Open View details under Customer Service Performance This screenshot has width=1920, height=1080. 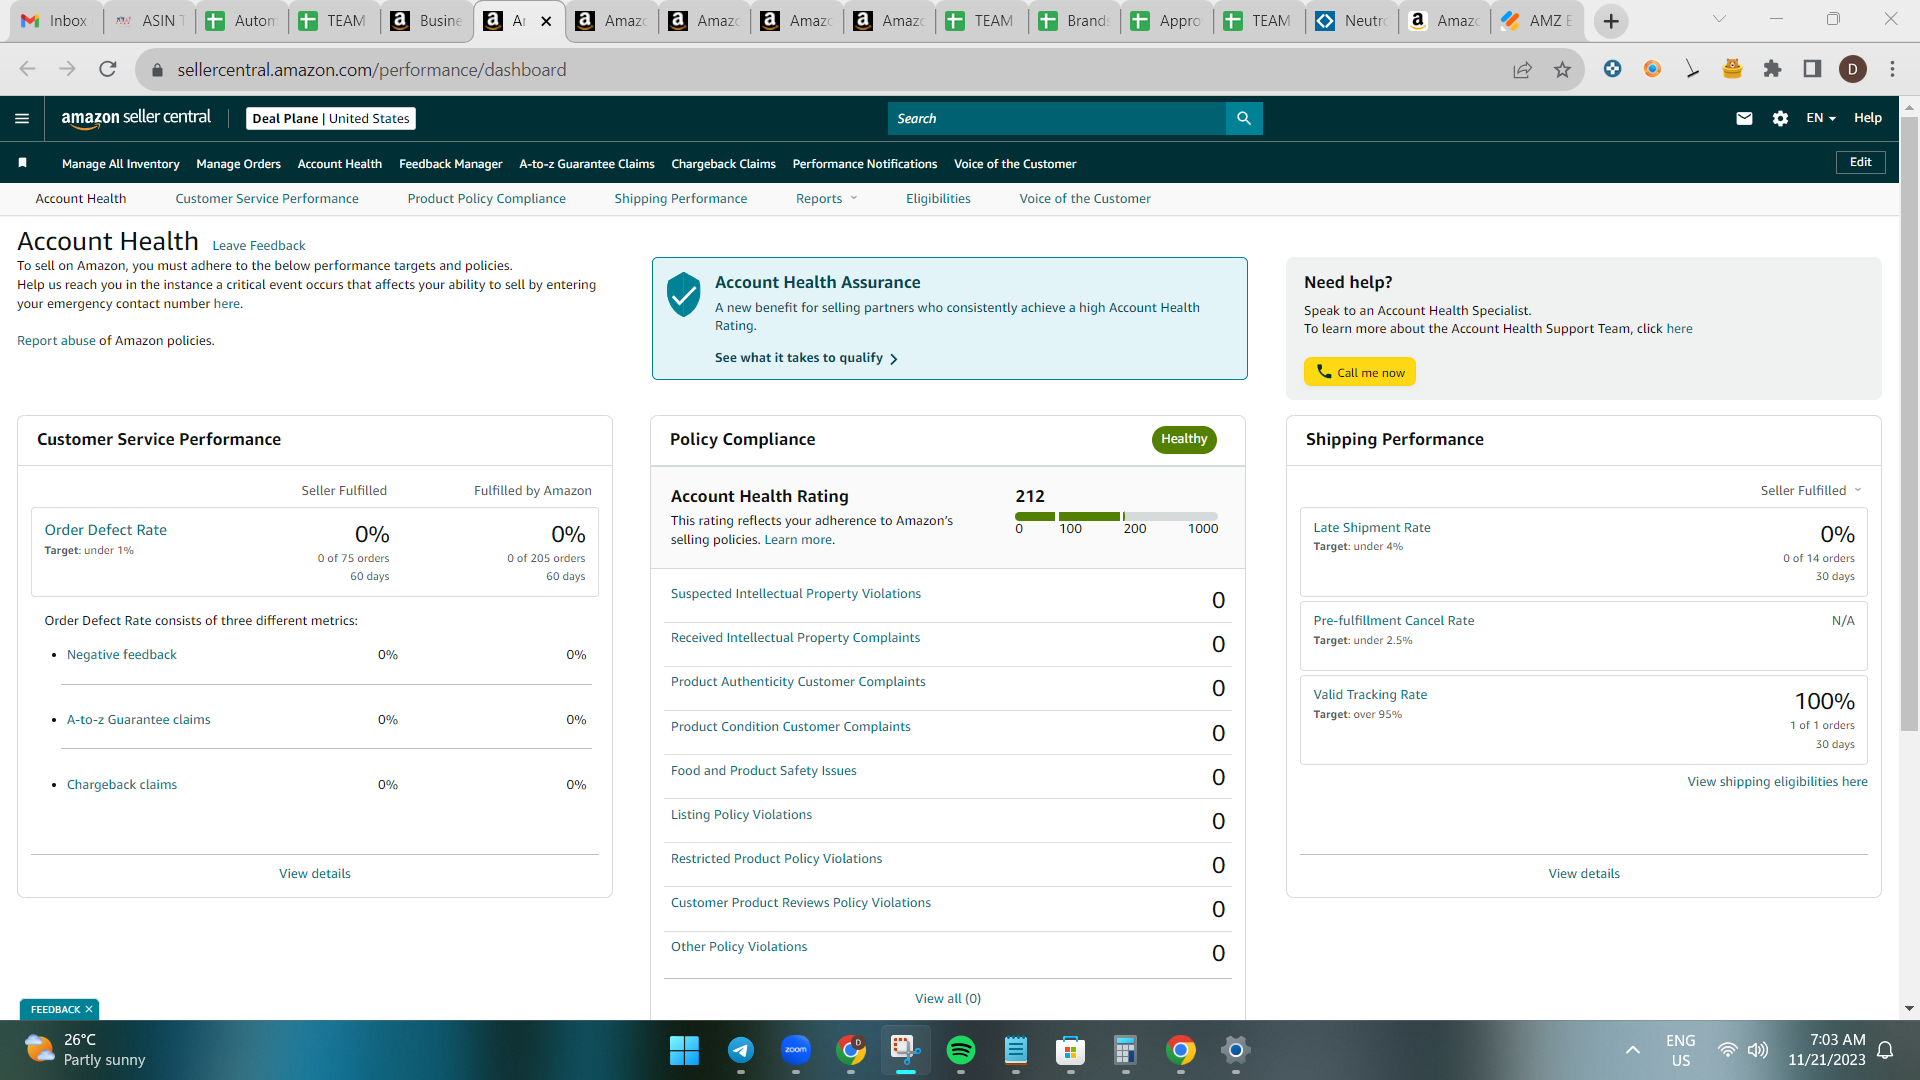coord(315,874)
